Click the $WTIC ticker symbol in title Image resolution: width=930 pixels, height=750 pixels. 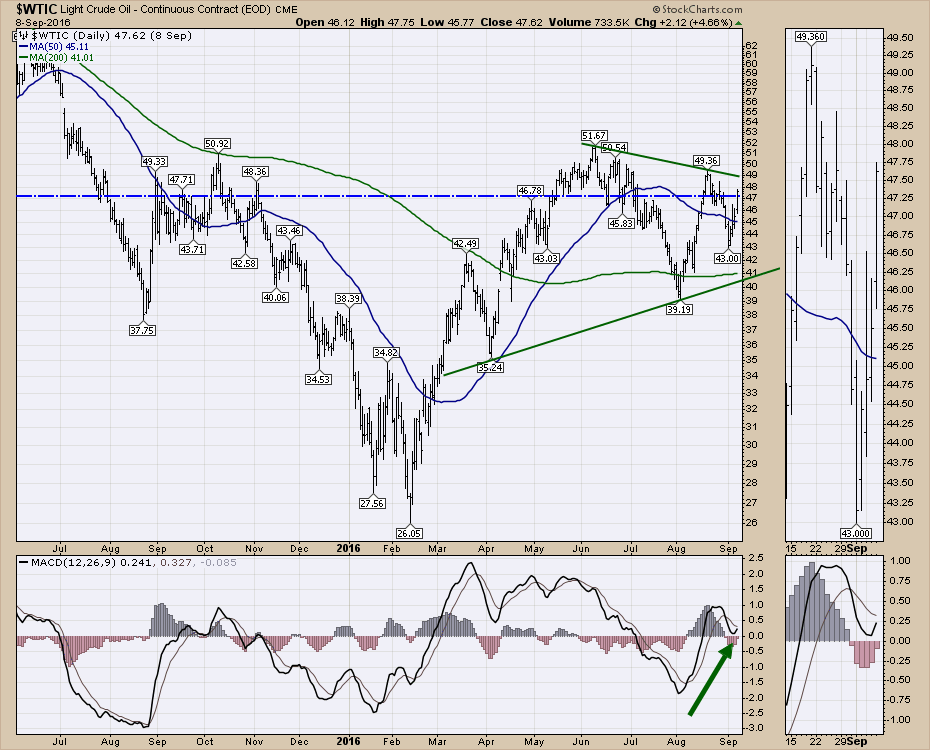[37, 9]
